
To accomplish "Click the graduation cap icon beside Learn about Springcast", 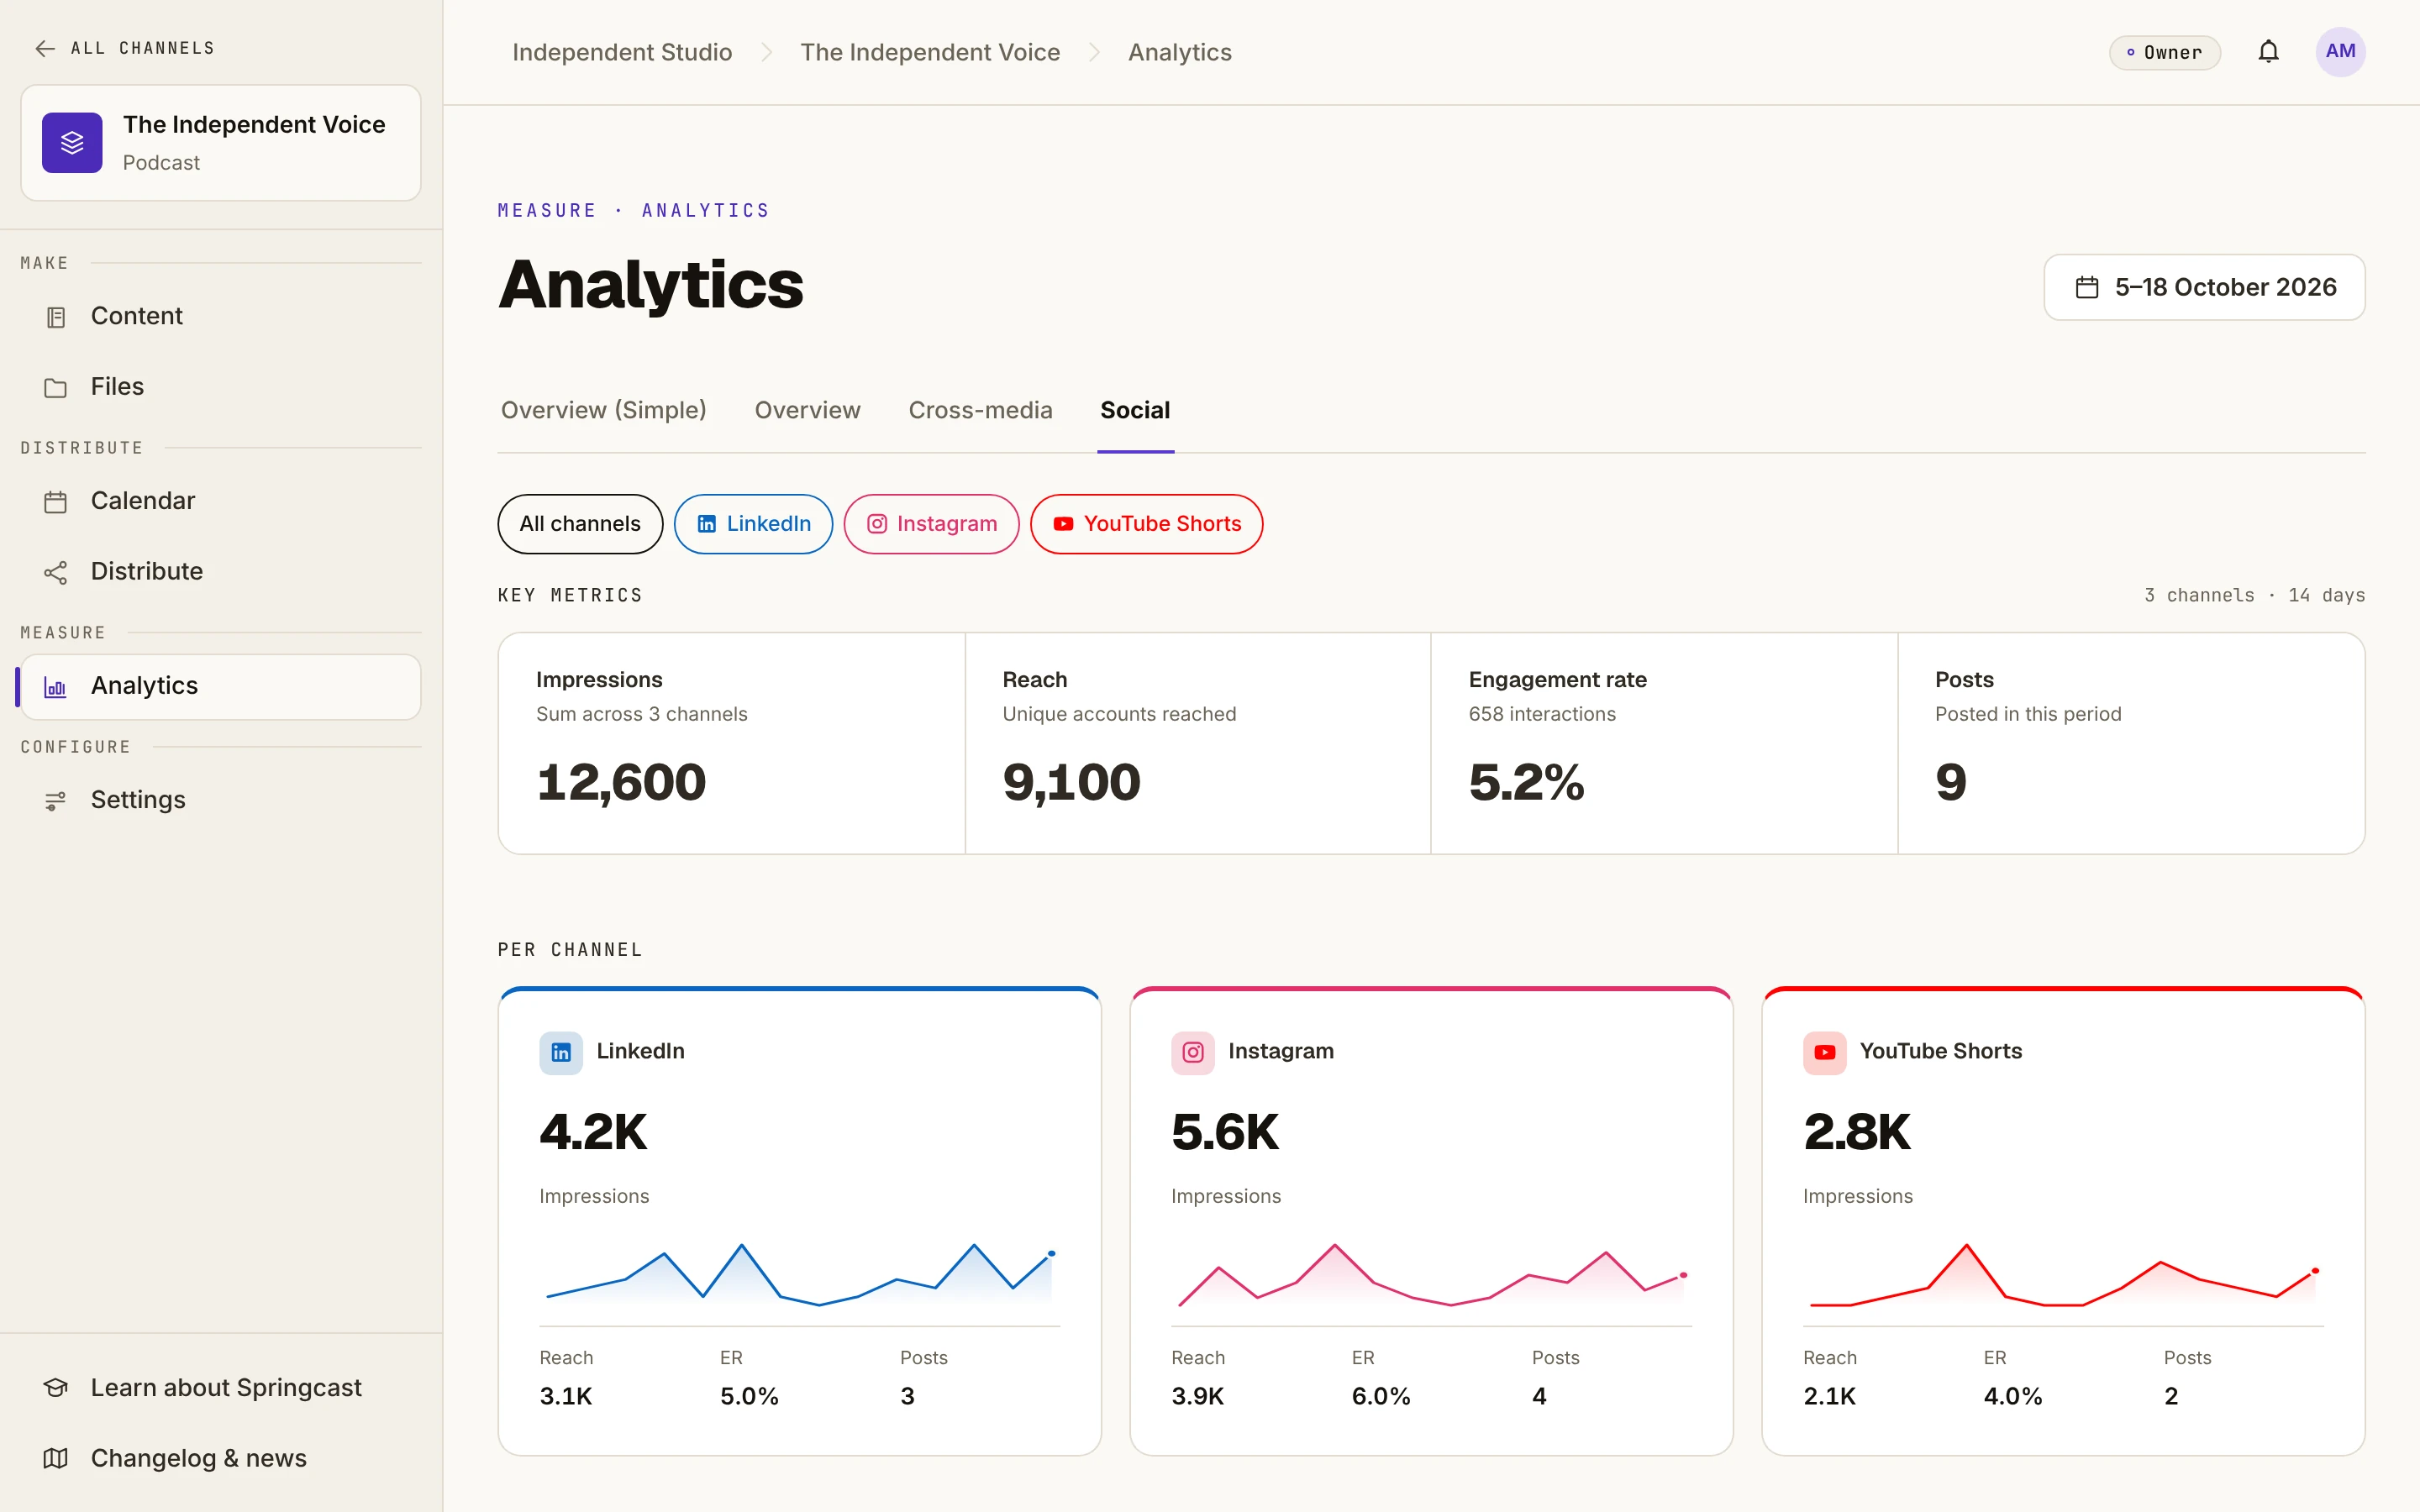I will tap(56, 1388).
